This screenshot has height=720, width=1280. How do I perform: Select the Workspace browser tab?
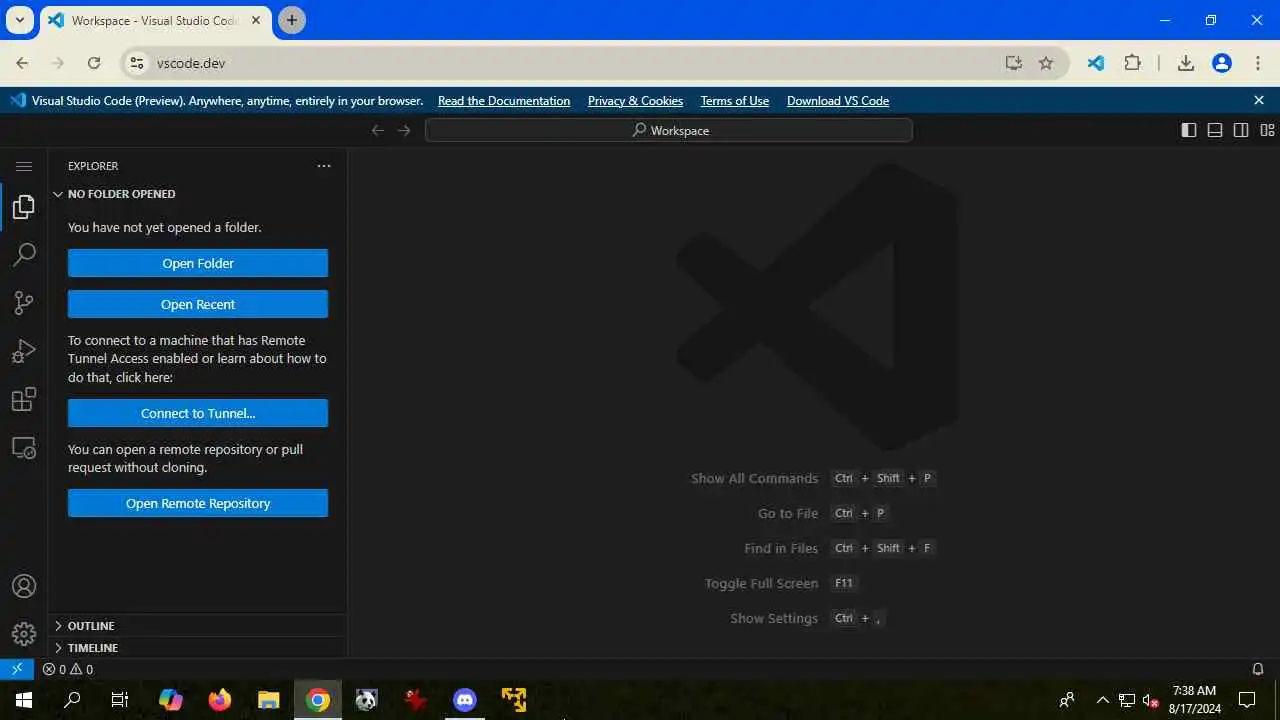156,20
